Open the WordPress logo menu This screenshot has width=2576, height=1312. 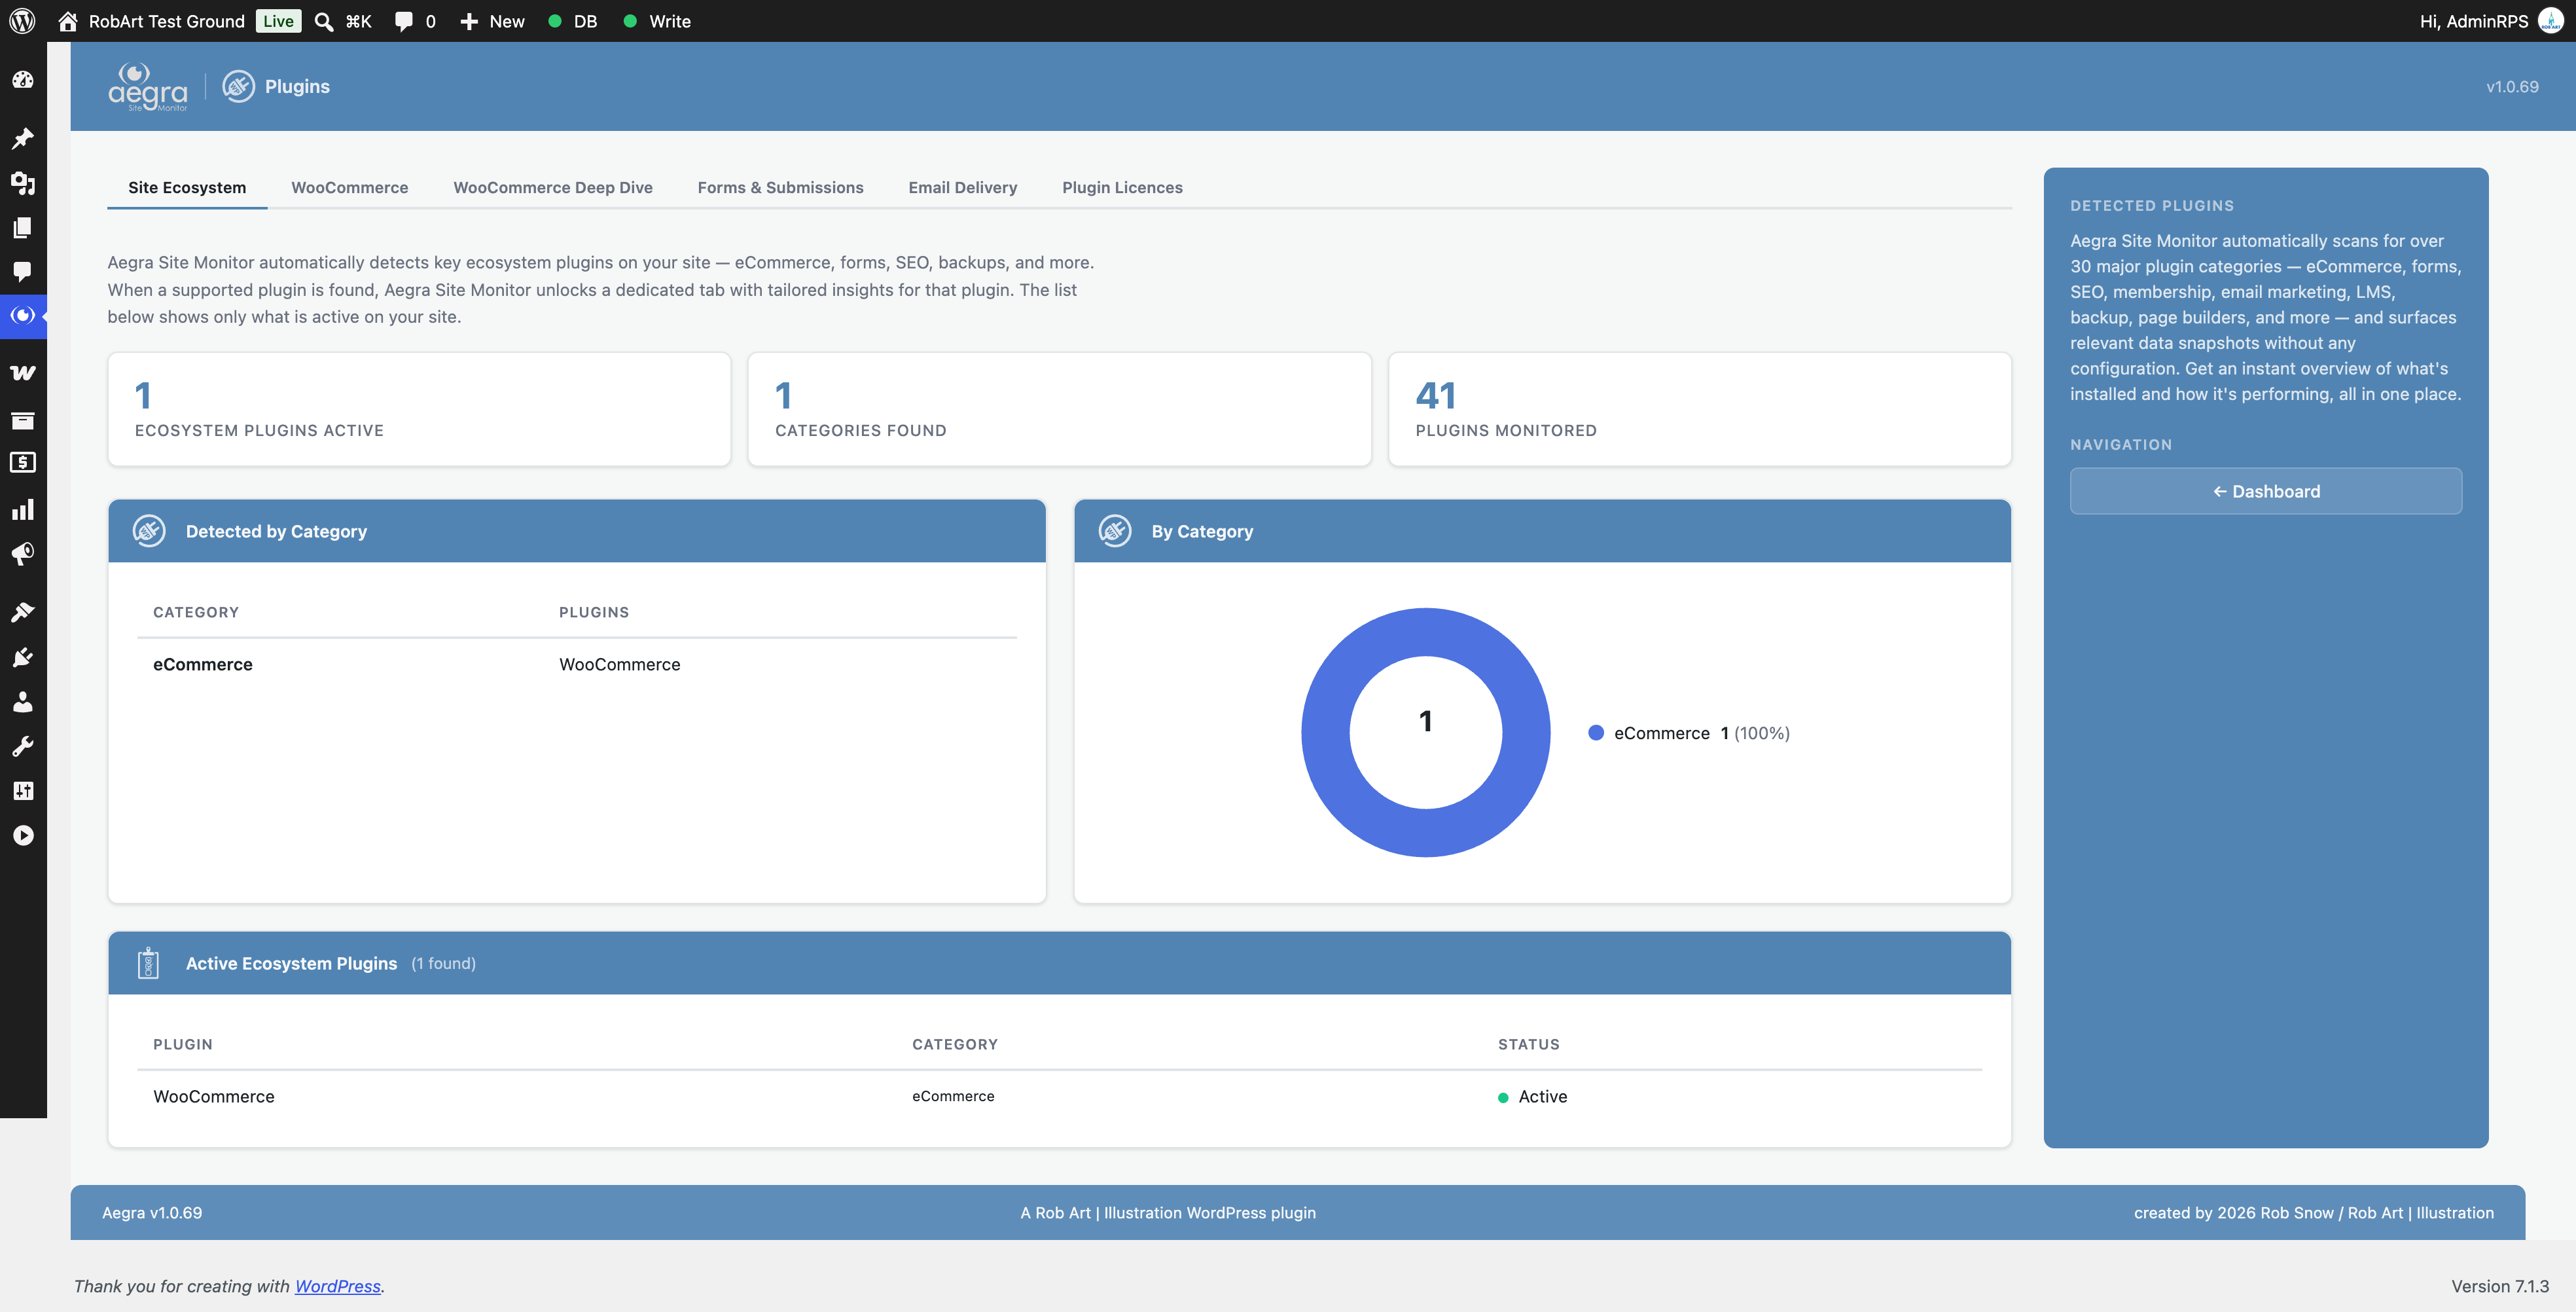point(22,21)
